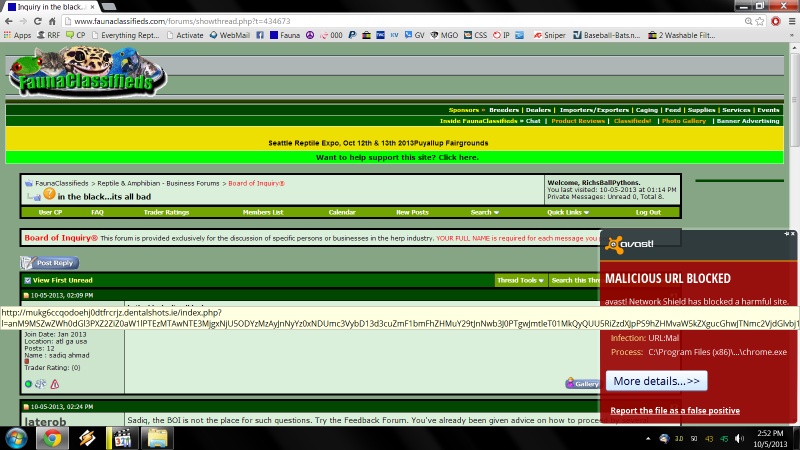Click More details button in avast popup
This screenshot has width=800, height=450.
tap(656, 381)
